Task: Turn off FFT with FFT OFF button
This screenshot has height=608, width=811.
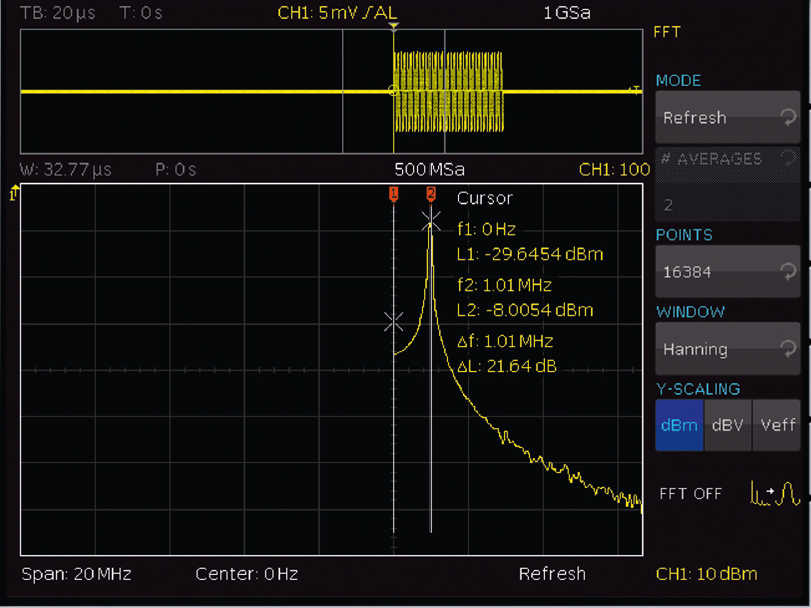Action: click(691, 494)
